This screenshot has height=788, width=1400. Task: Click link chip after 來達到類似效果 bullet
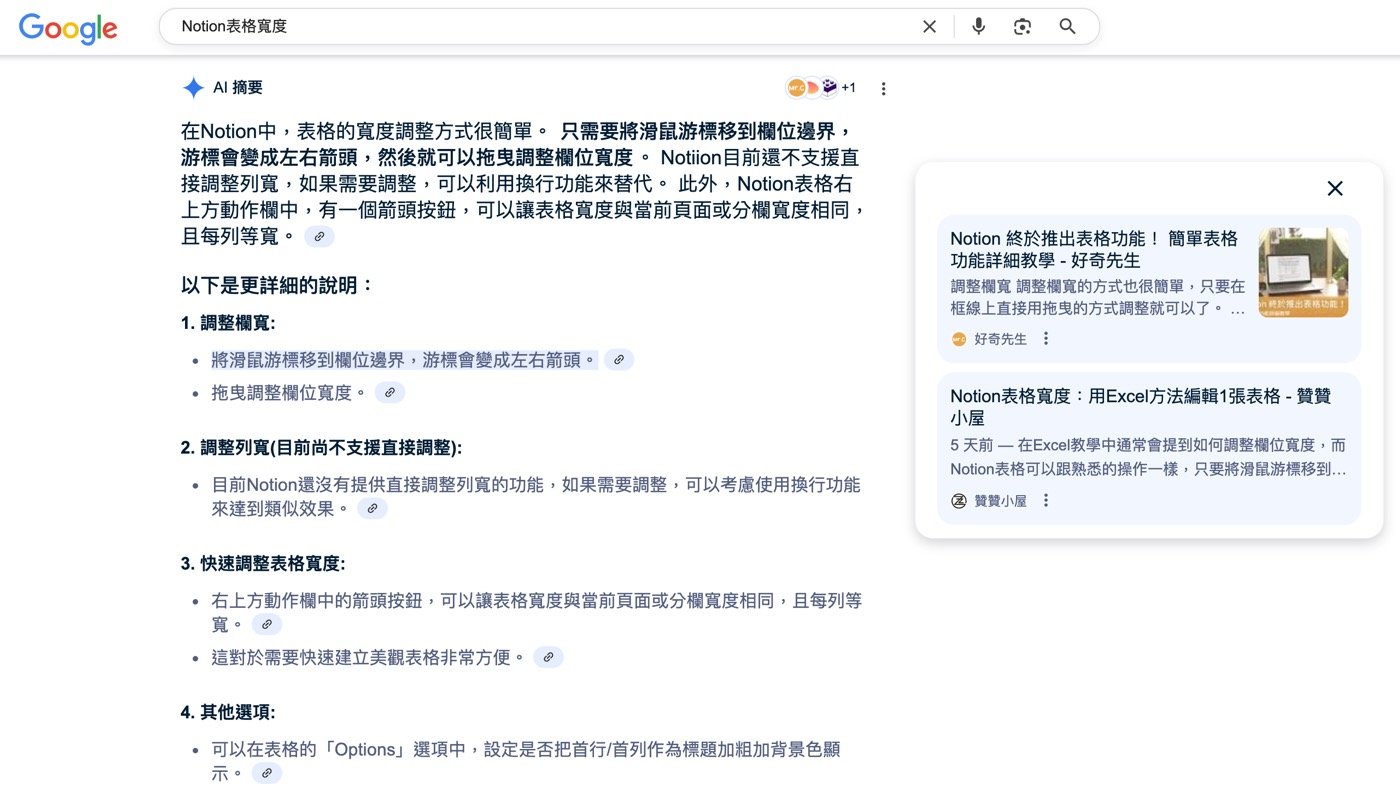[x=372, y=509]
